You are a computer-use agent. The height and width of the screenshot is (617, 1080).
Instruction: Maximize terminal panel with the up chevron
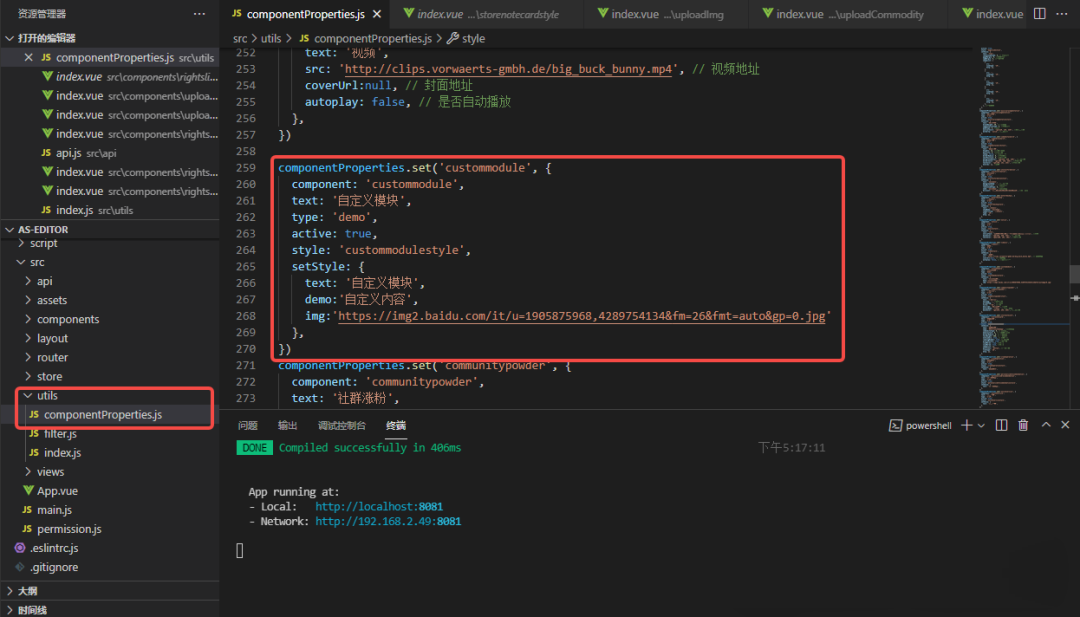click(1045, 425)
